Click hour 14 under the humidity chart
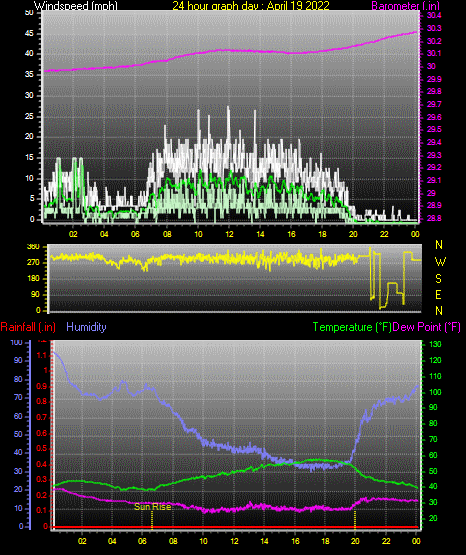466x555 pixels. coord(264,541)
